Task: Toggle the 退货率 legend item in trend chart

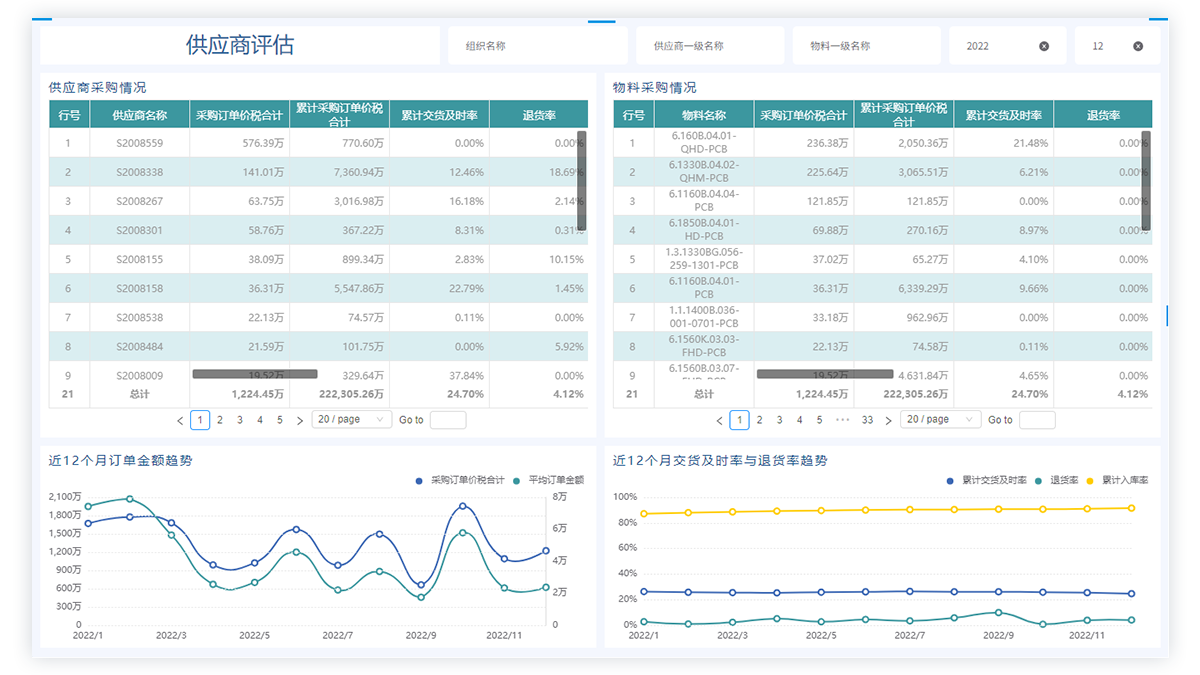Action: (x=1057, y=480)
